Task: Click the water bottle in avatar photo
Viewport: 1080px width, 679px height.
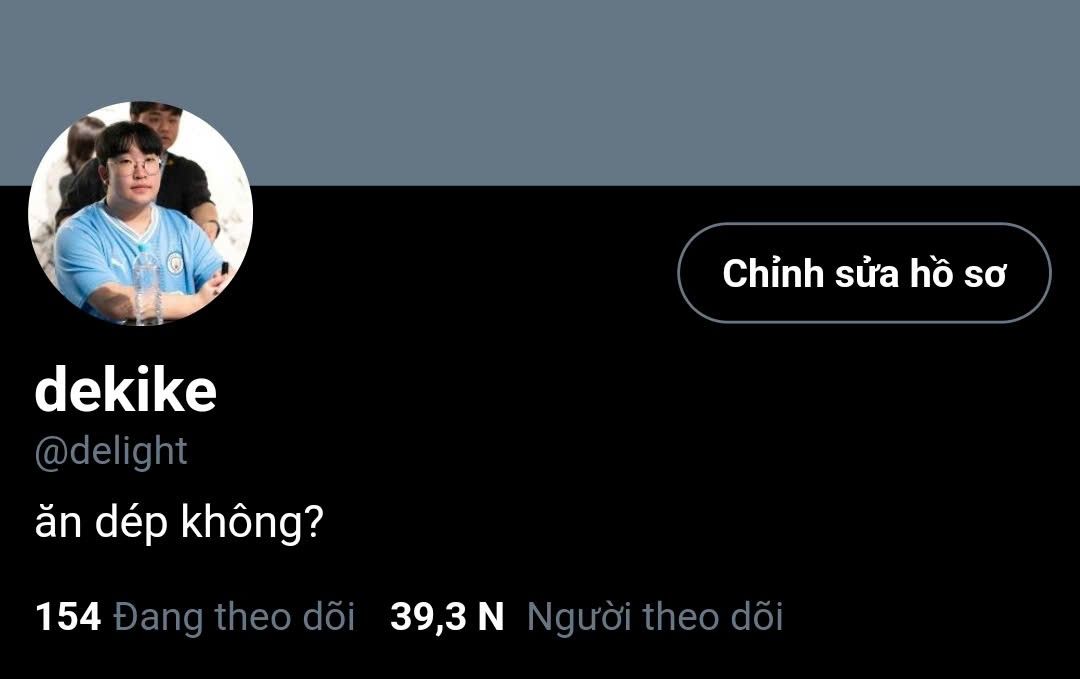Action: coord(147,284)
